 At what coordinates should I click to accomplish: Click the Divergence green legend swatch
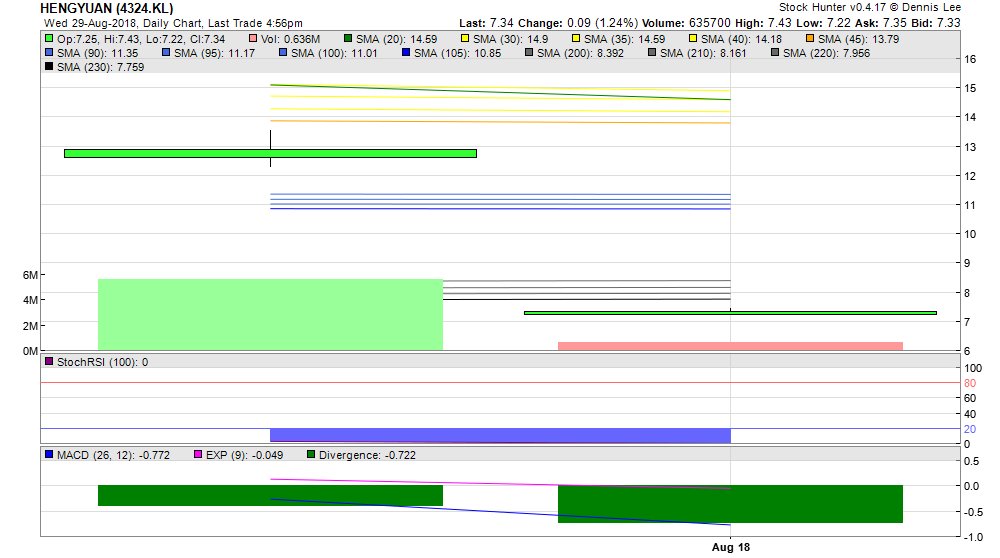(311, 455)
